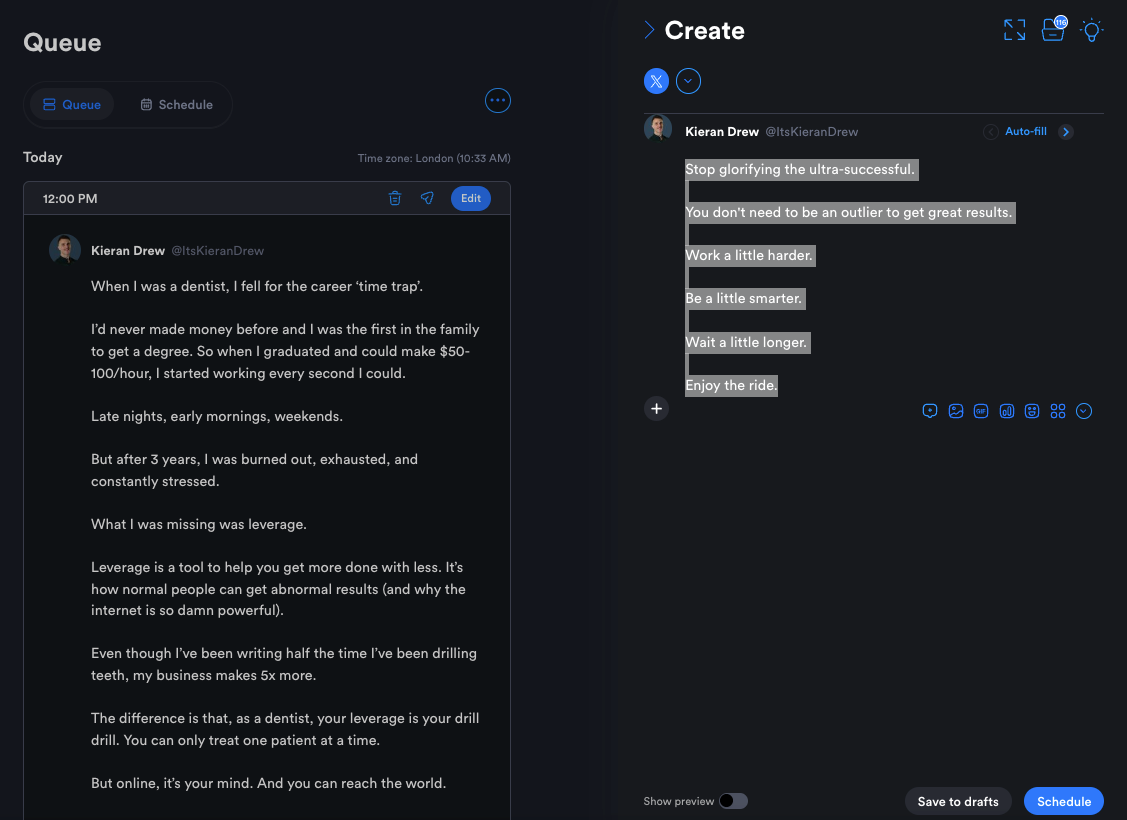1127x820 pixels.
Task: Add an image to the tweet
Action: [x=956, y=411]
